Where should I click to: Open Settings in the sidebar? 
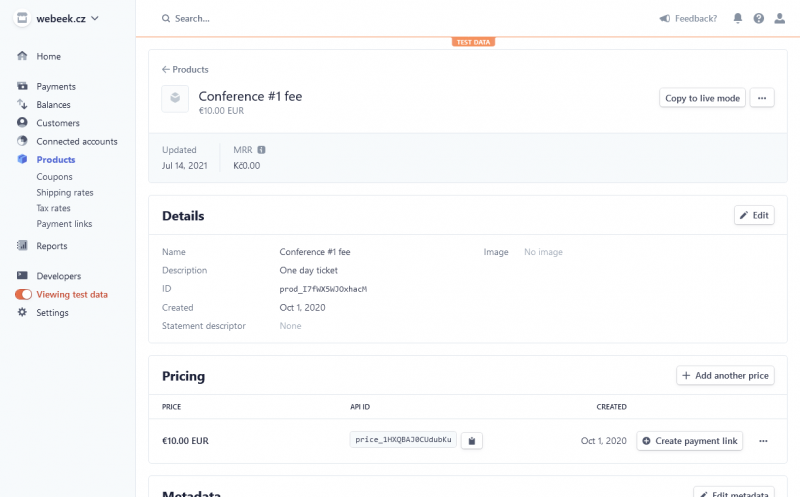click(52, 313)
